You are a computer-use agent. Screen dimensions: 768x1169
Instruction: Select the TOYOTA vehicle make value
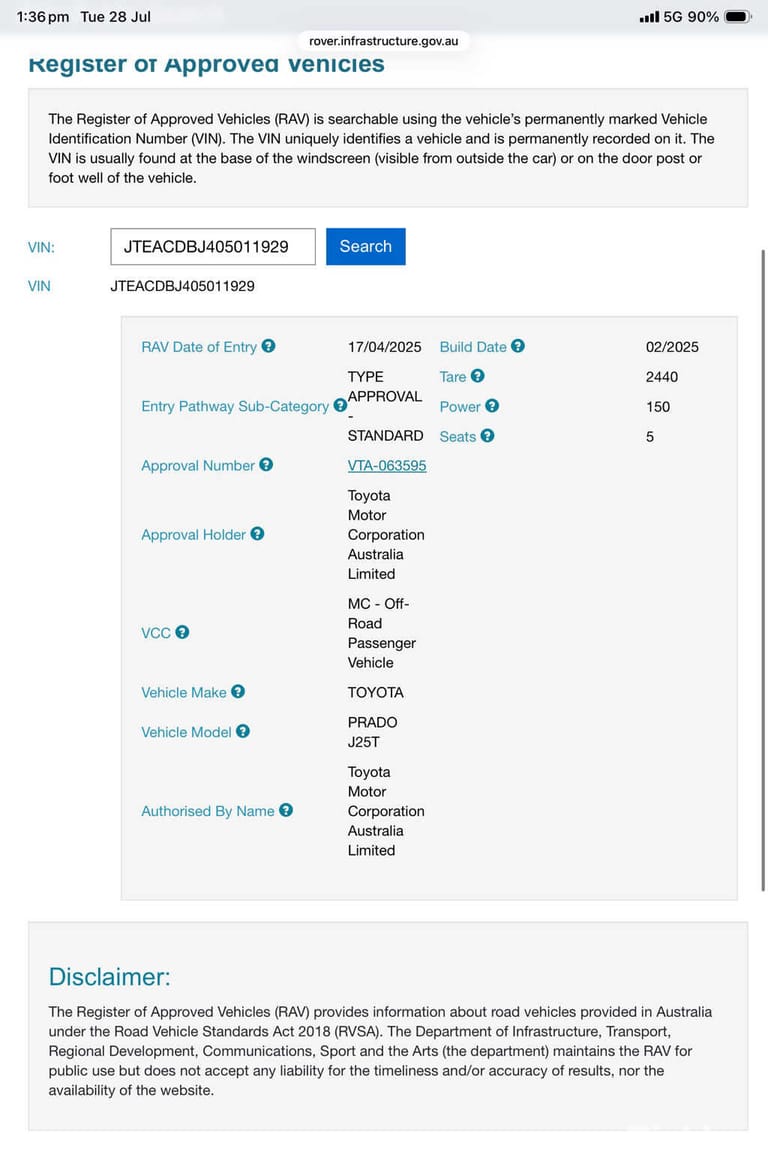(x=376, y=693)
